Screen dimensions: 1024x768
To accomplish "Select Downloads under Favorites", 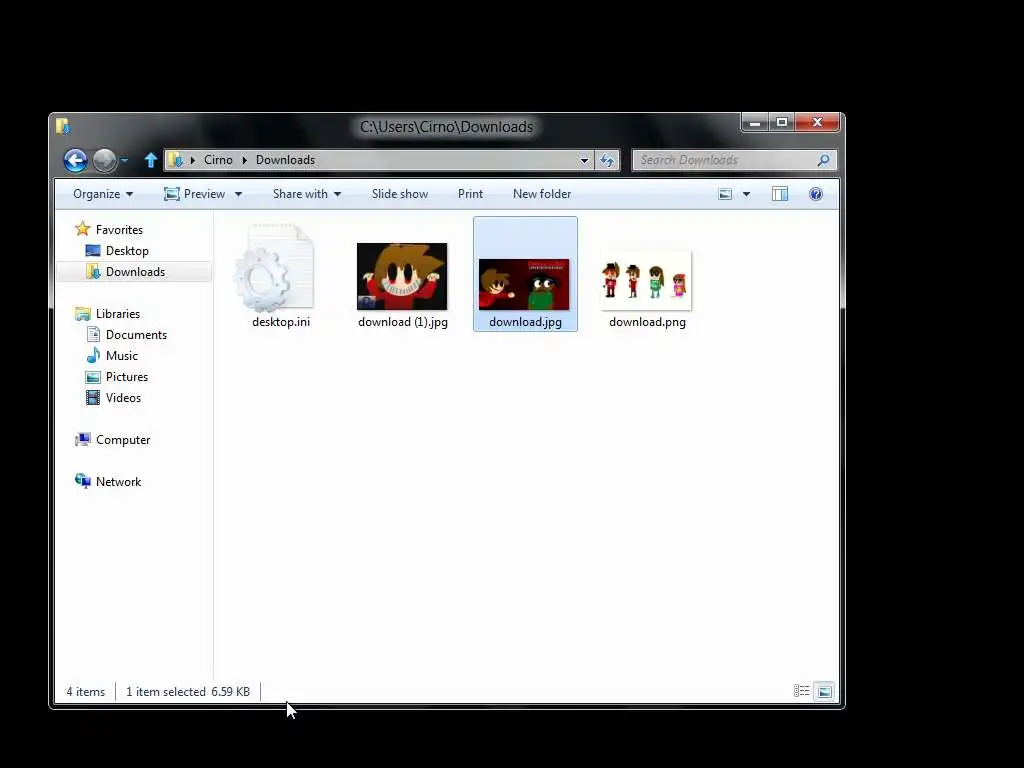I will (135, 272).
